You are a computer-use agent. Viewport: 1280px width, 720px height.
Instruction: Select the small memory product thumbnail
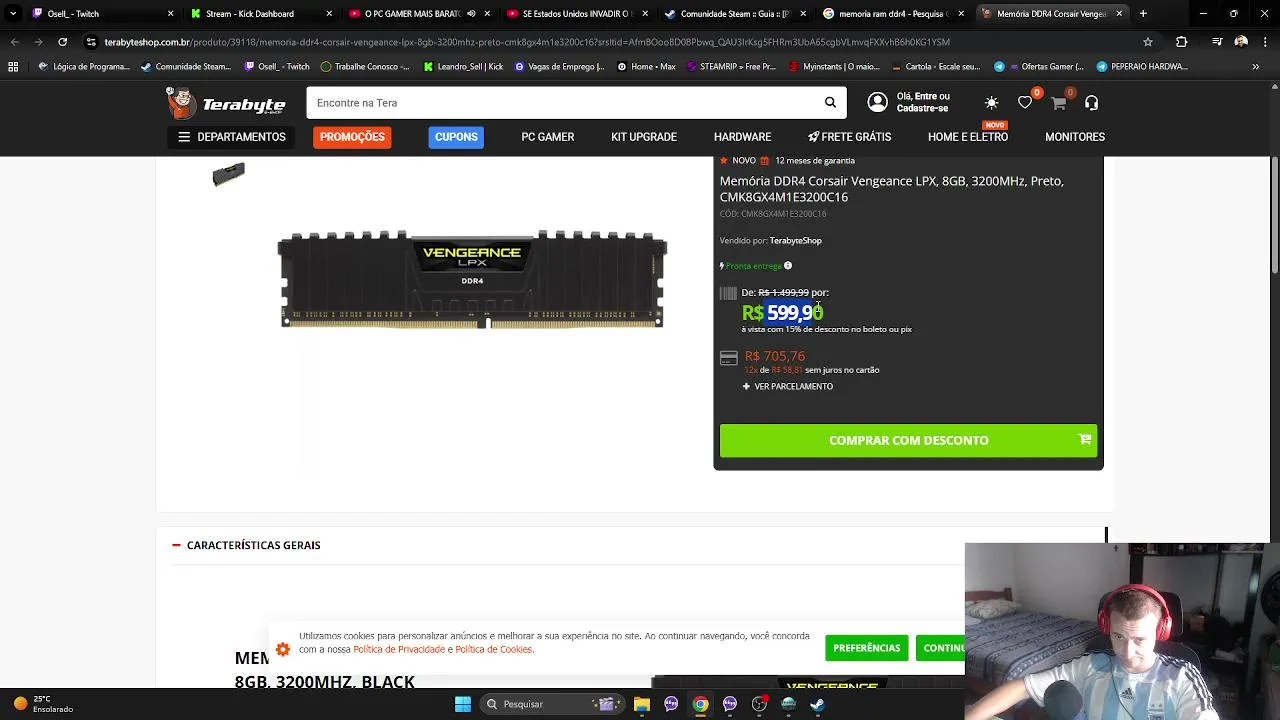228,175
